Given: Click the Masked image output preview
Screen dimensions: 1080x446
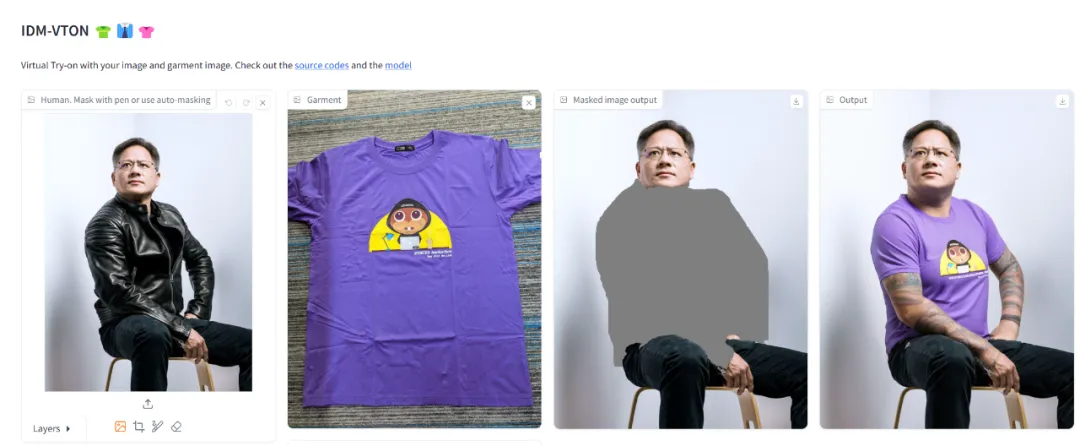Looking at the screenshot, I should coord(681,259).
